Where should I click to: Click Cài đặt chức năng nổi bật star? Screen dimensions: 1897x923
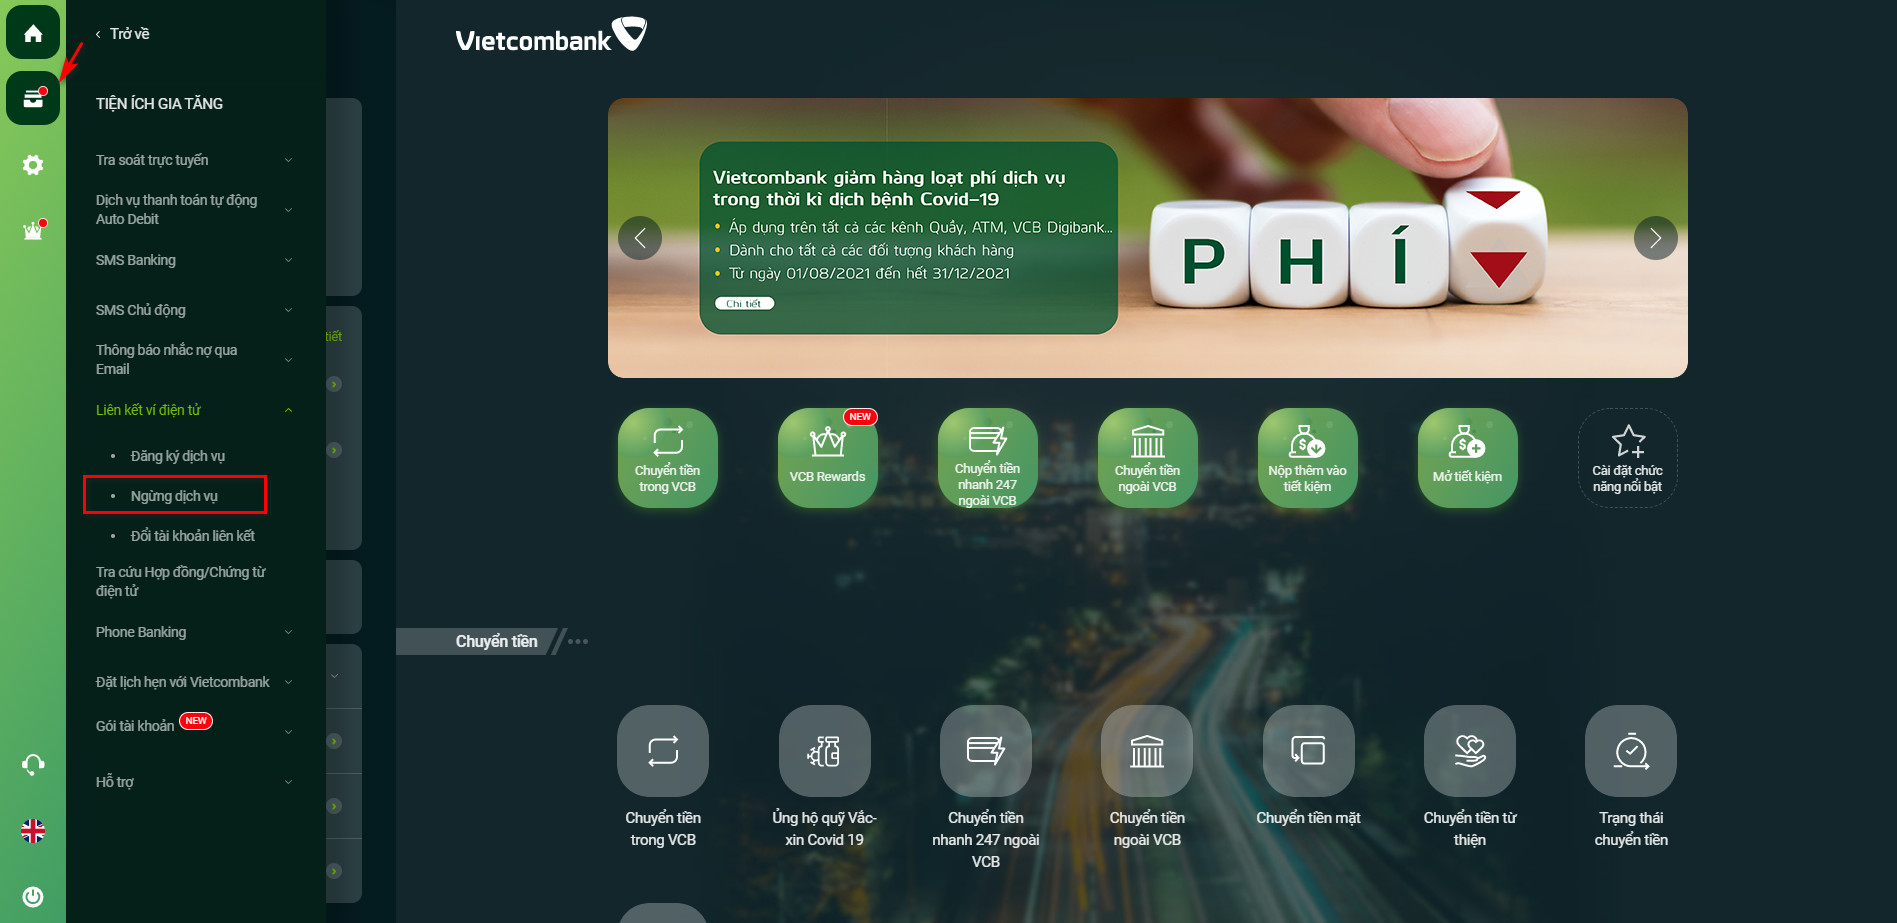(x=1628, y=458)
